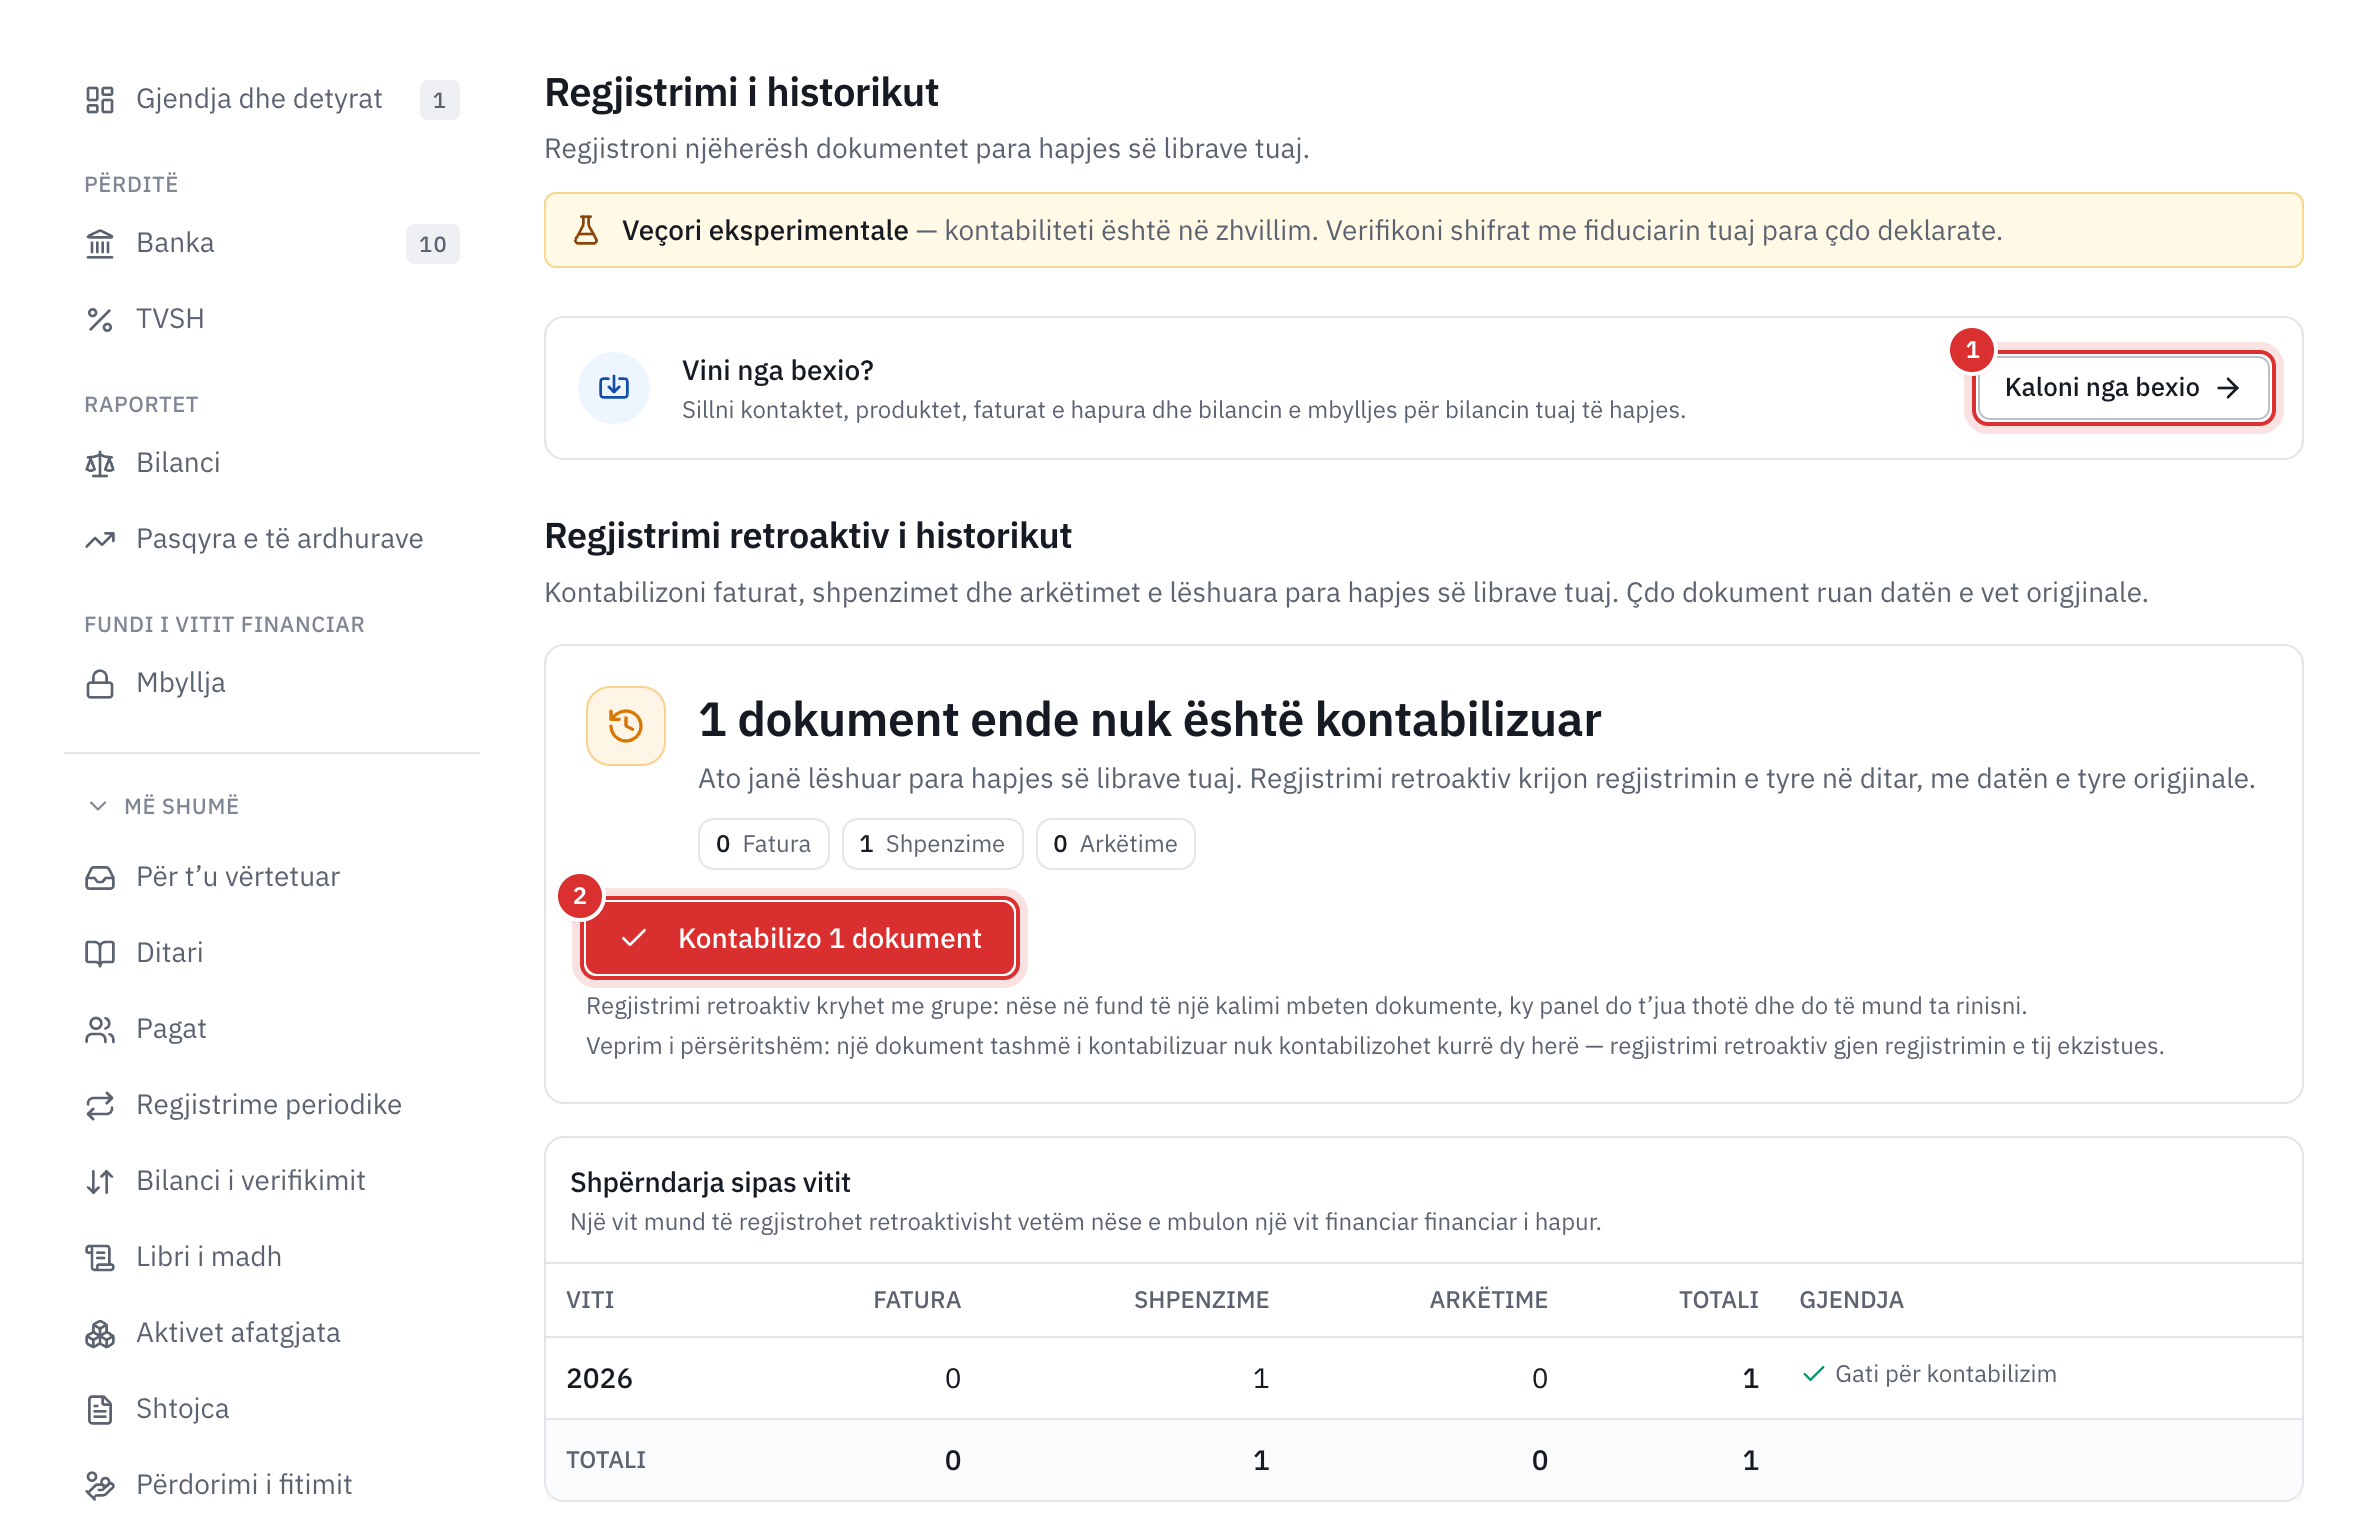Image resolution: width=2368 pixels, height=1520 pixels.
Task: Click the 1 Shpenzime chip
Action: (x=932, y=844)
